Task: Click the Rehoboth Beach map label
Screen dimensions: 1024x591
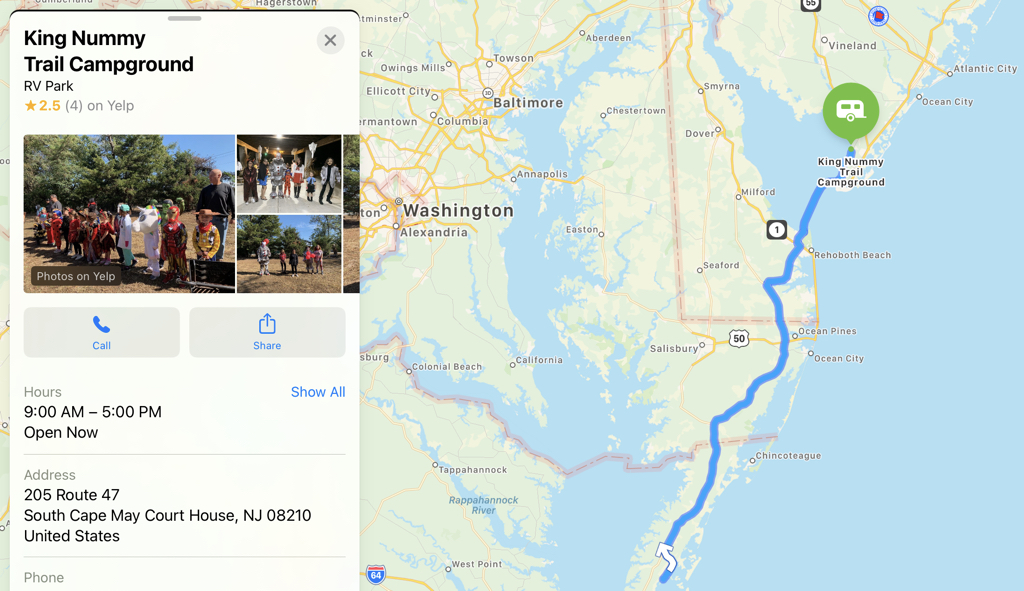Action: (852, 255)
